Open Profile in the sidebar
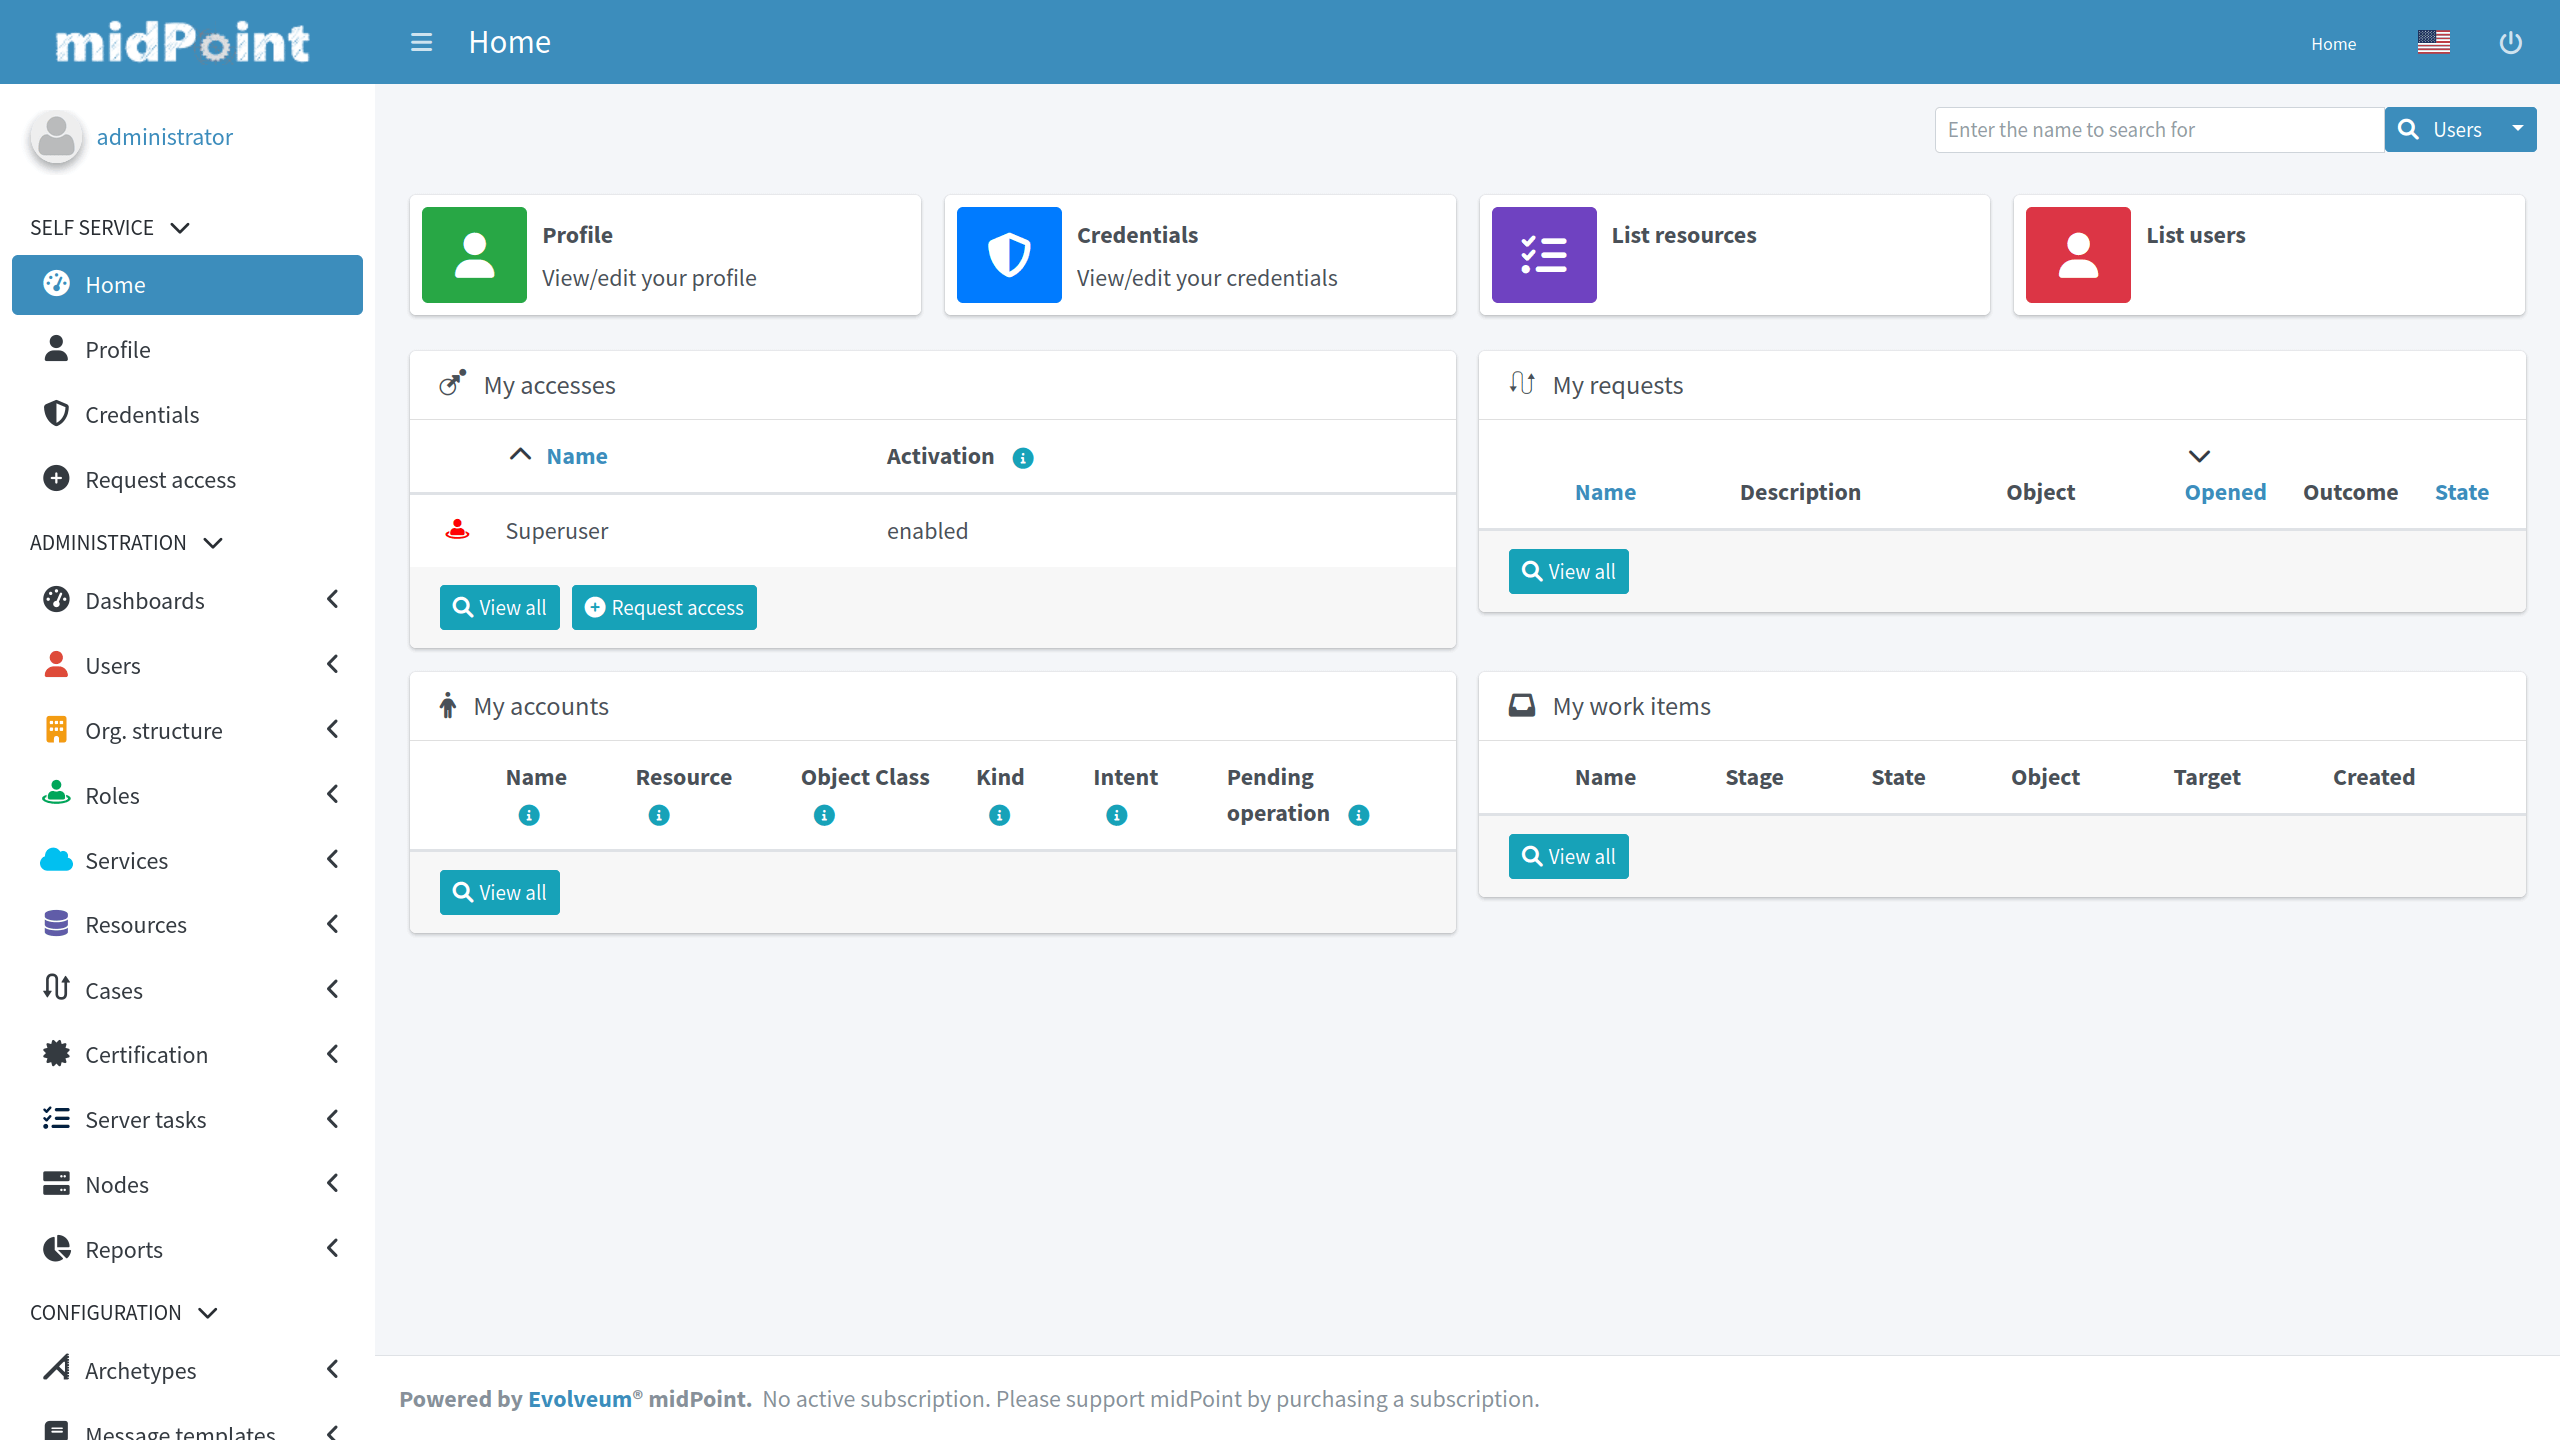This screenshot has width=2560, height=1440. [x=187, y=350]
